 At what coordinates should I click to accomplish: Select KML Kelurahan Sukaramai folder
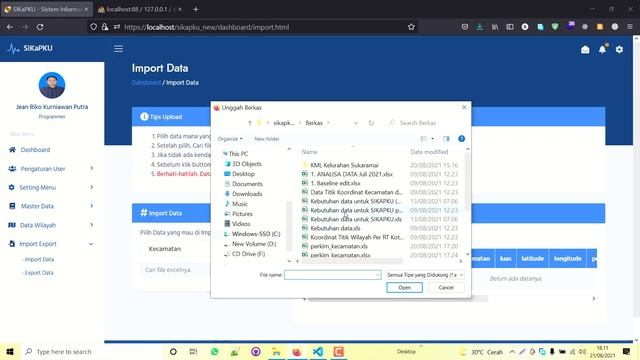click(x=344, y=165)
